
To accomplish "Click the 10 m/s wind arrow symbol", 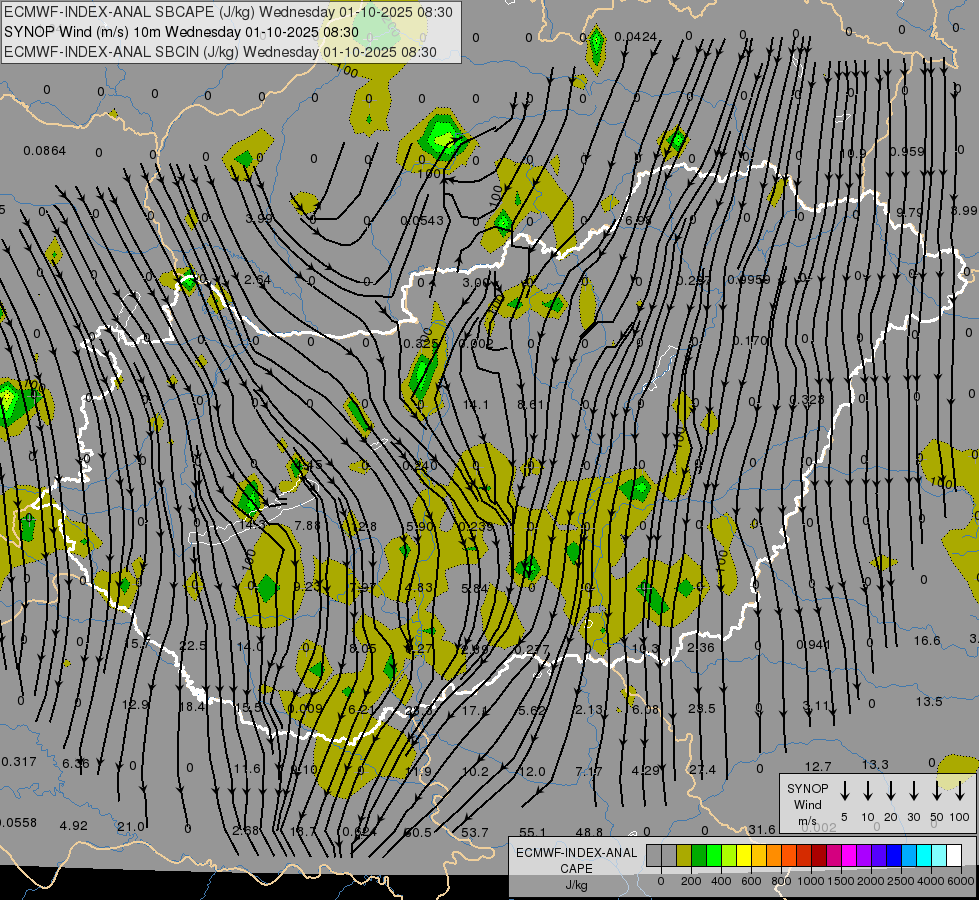I will tap(868, 791).
